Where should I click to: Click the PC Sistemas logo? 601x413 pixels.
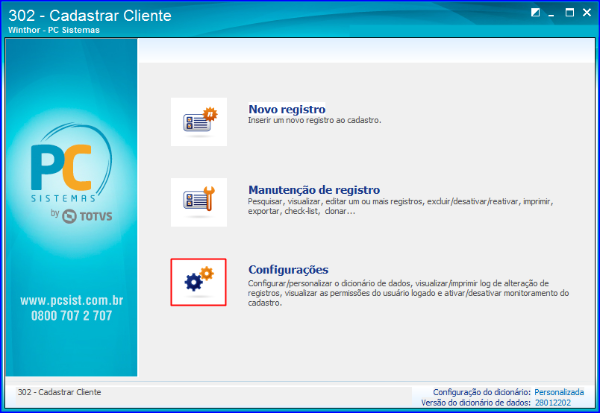coord(71,163)
